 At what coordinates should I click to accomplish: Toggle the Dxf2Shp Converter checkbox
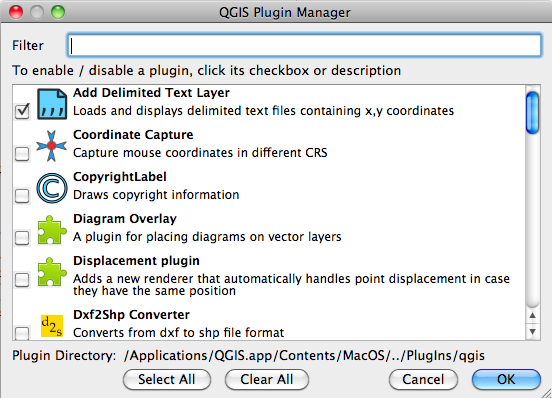(x=22, y=333)
